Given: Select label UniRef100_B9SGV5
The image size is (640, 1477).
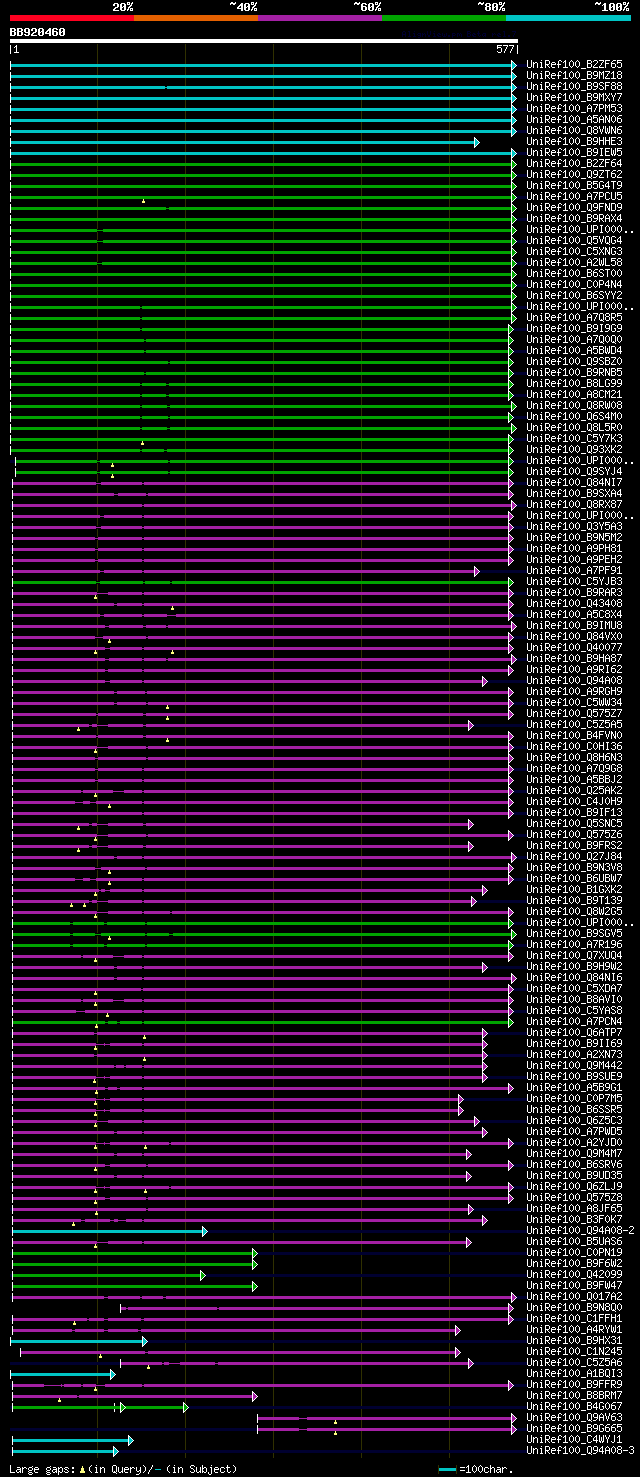Looking at the screenshot, I should coord(574,934).
